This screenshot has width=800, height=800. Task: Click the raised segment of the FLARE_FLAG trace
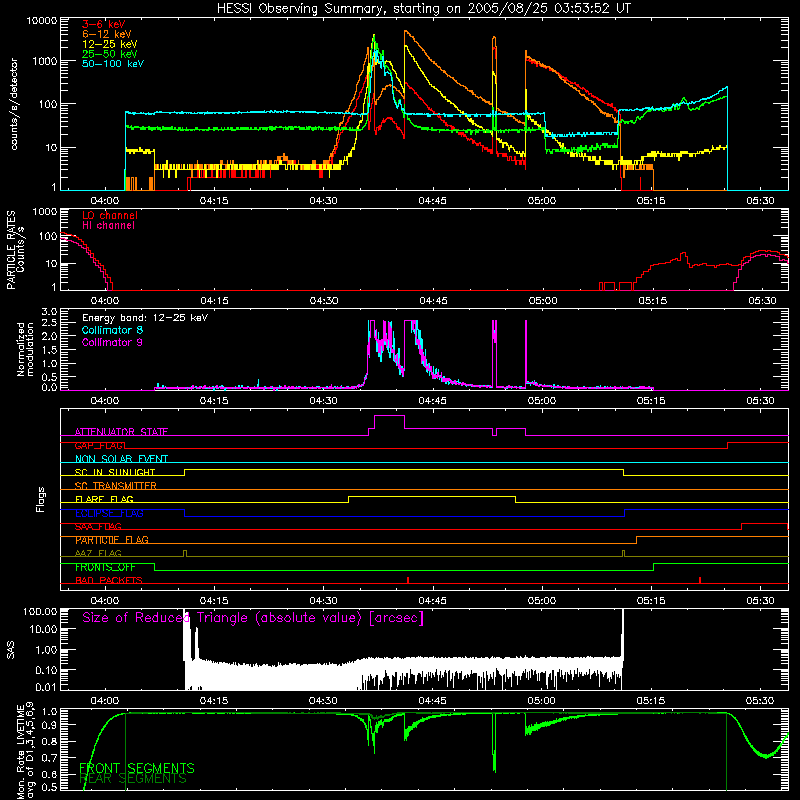[432, 496]
